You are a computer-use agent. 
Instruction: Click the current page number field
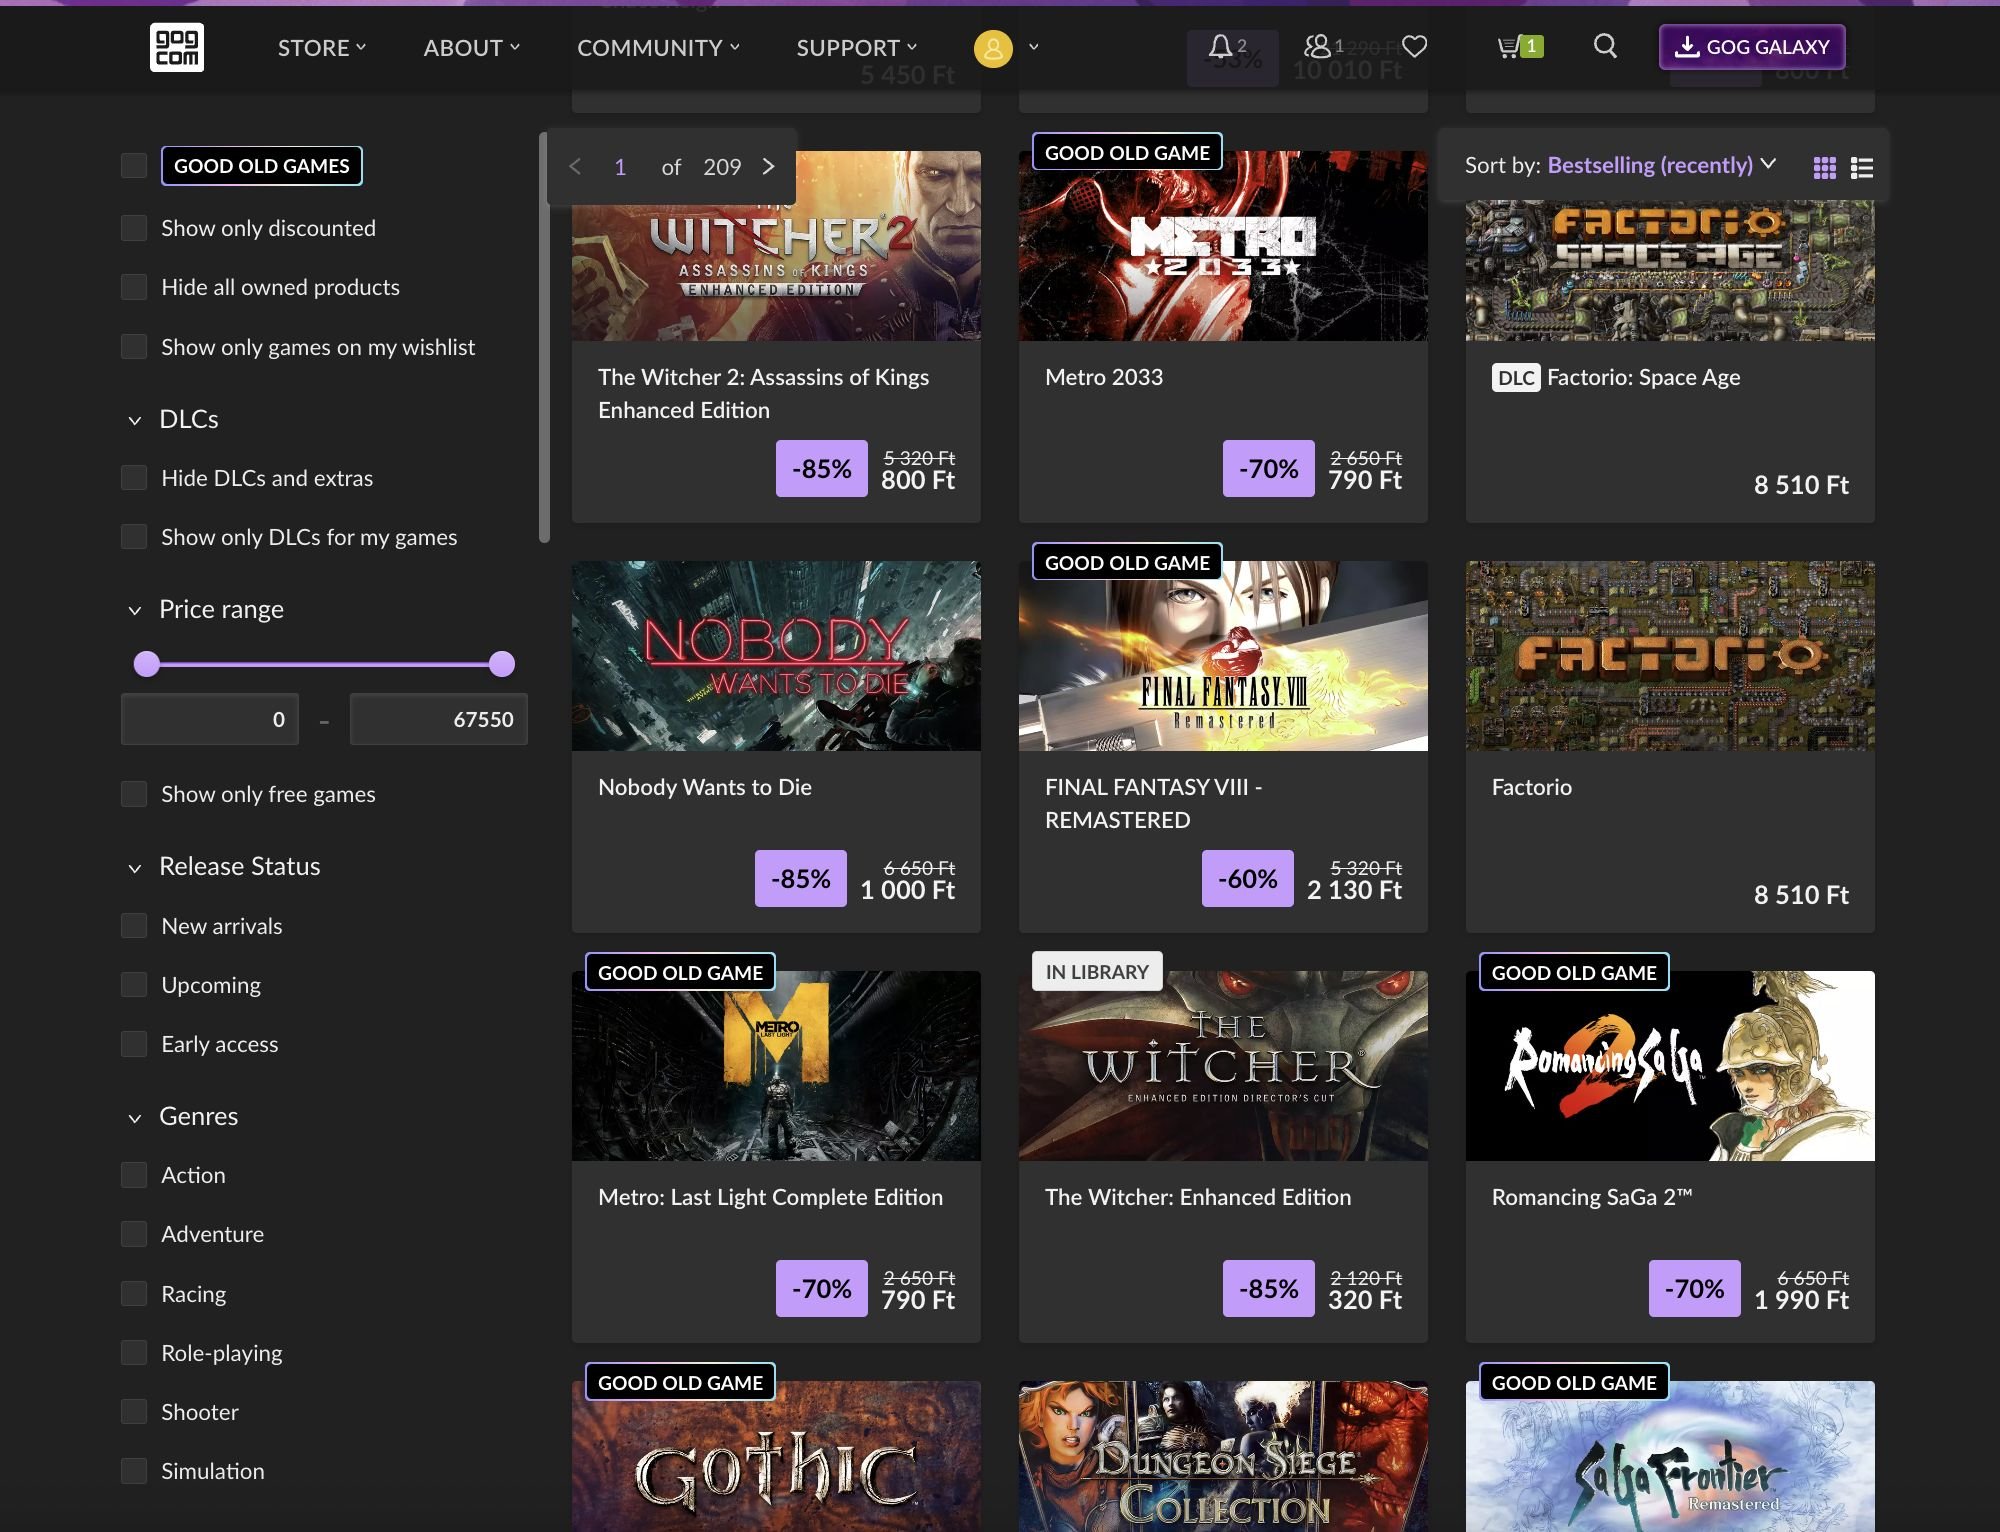pyautogui.click(x=620, y=167)
